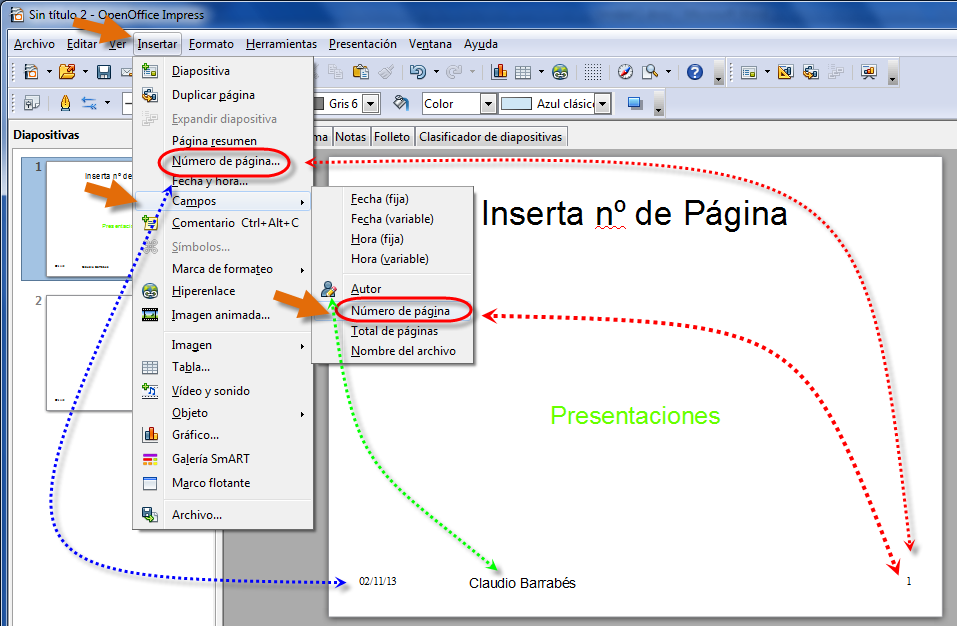
Task: Select Hora (fija) field
Action: click(x=377, y=239)
